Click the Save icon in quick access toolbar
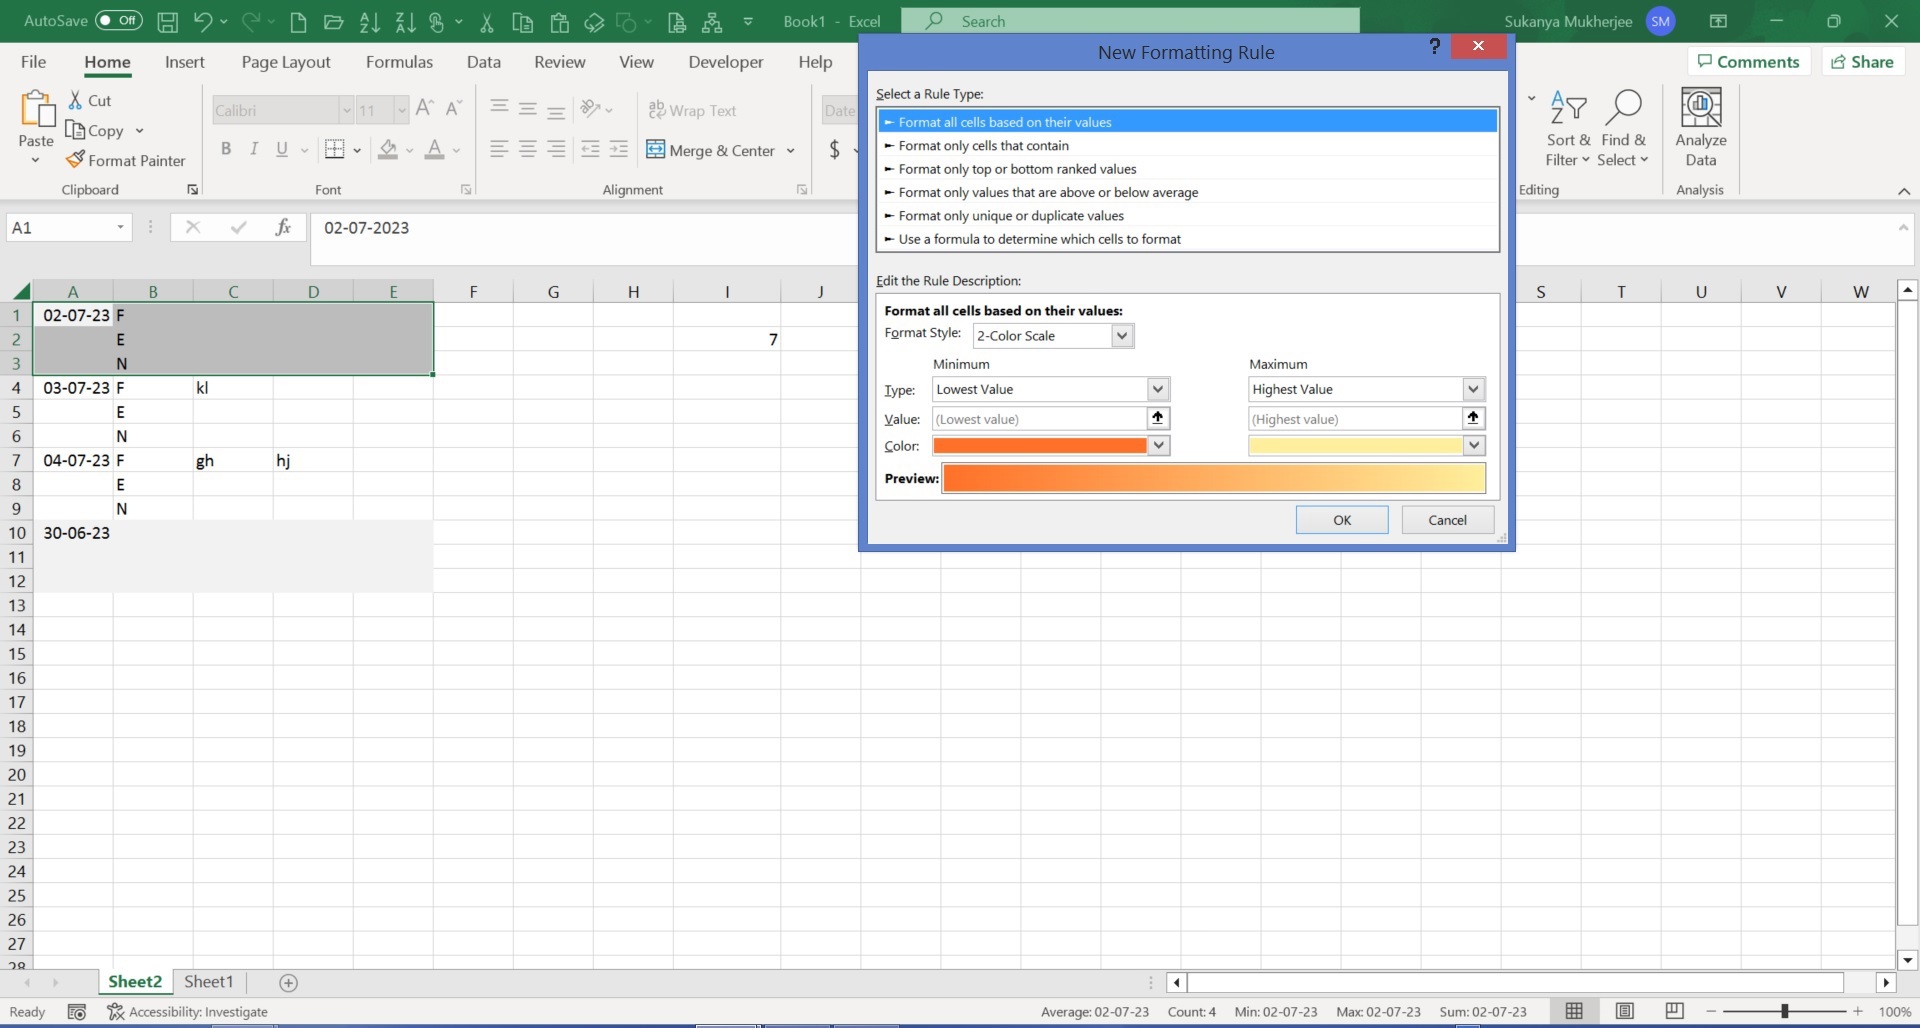The image size is (1920, 1028). [168, 21]
